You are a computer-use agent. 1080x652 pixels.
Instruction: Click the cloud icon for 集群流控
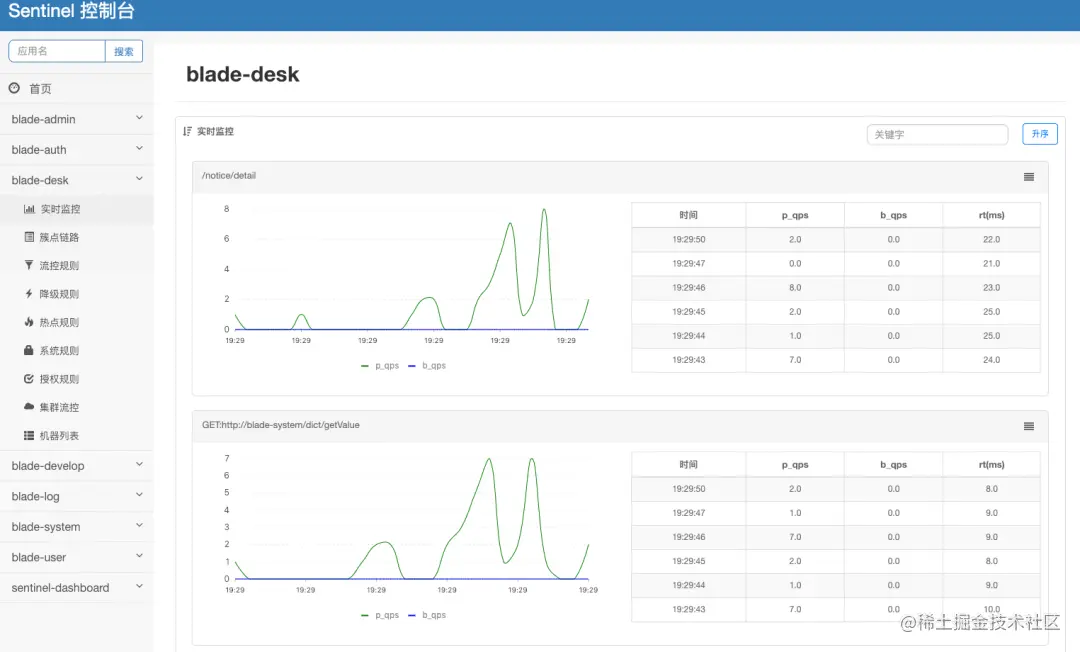[29, 406]
